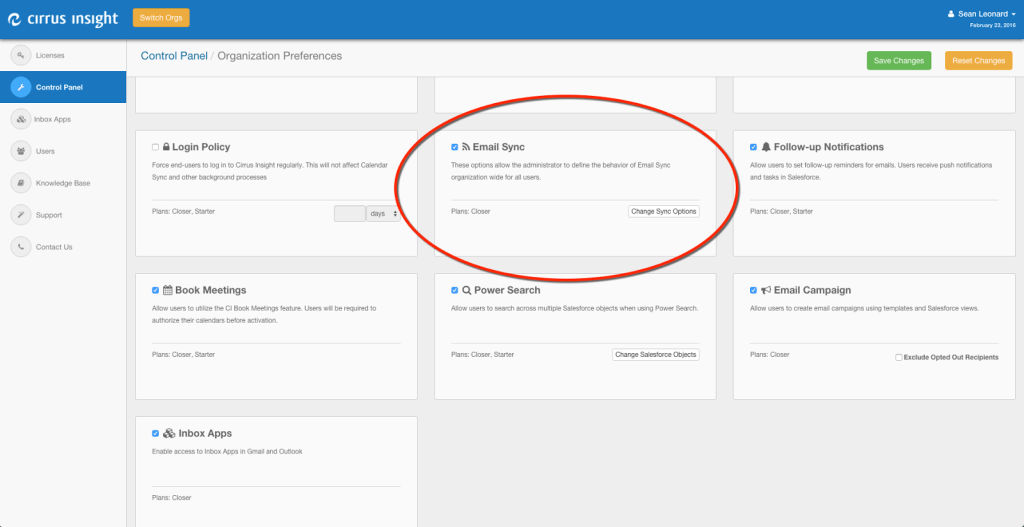Click the Users people icon

point(21,151)
